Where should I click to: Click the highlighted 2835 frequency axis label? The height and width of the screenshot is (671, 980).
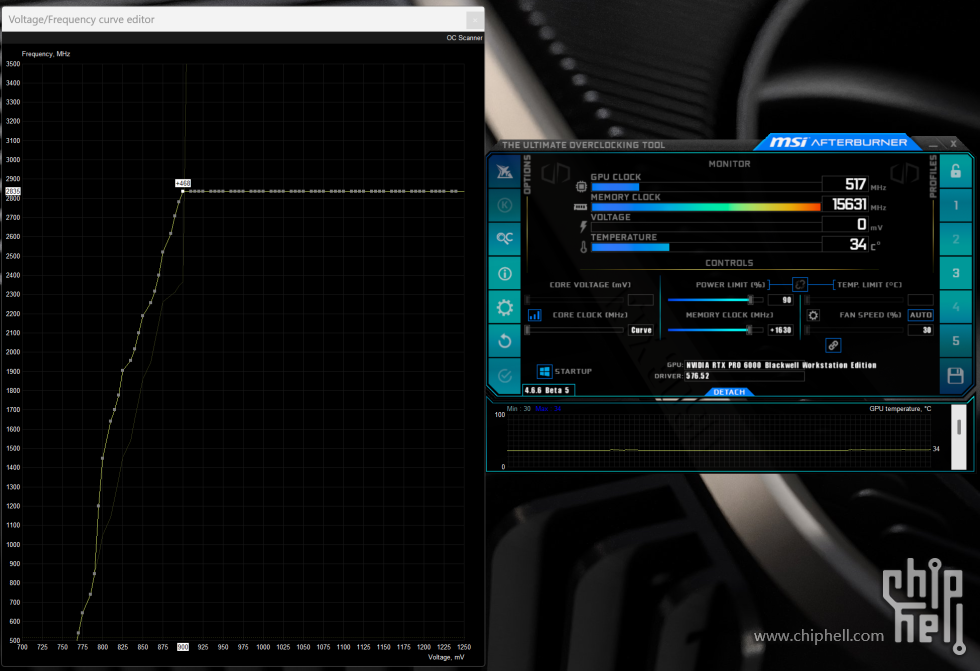click(12, 191)
